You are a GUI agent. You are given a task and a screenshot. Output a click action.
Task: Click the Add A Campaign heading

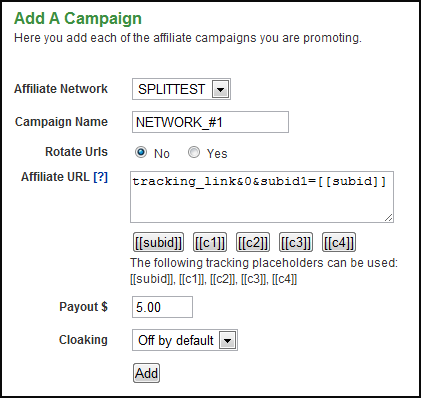(x=78, y=18)
